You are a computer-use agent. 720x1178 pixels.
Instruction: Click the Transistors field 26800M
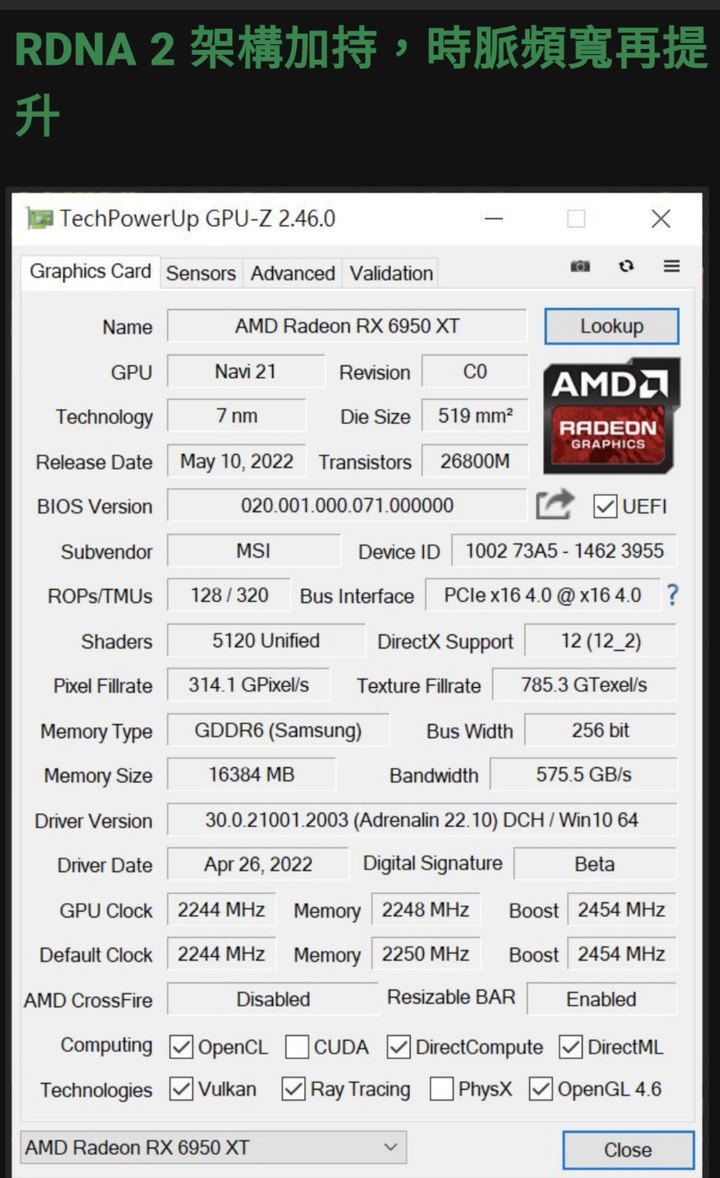click(475, 461)
